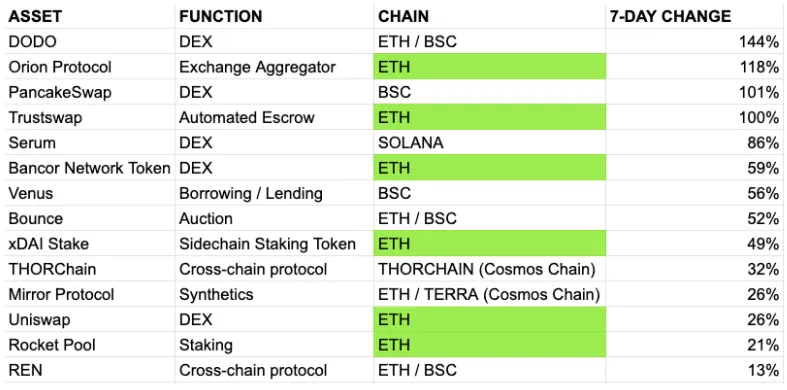Viewport: 787px width, 390px height.
Task: Select the ASSET column header cell
Action: pyautogui.click(x=89, y=17)
